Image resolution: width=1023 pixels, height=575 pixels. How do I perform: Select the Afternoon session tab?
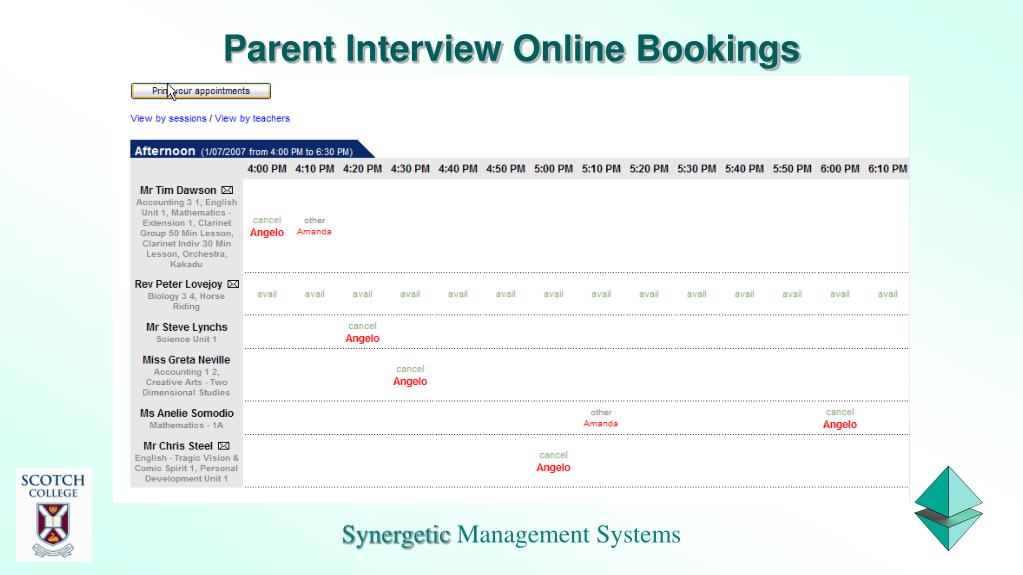[x=252, y=149]
